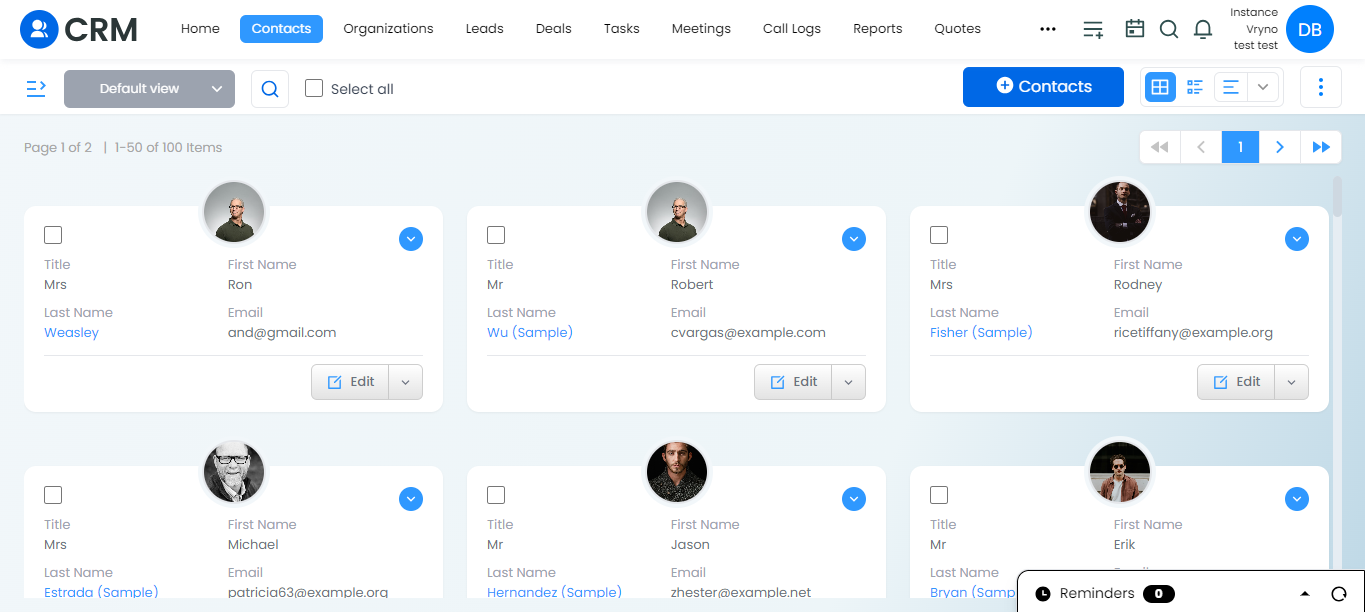Click the page scrollbar thumb
Viewport: 1365px width, 612px height.
pyautogui.click(x=1337, y=197)
